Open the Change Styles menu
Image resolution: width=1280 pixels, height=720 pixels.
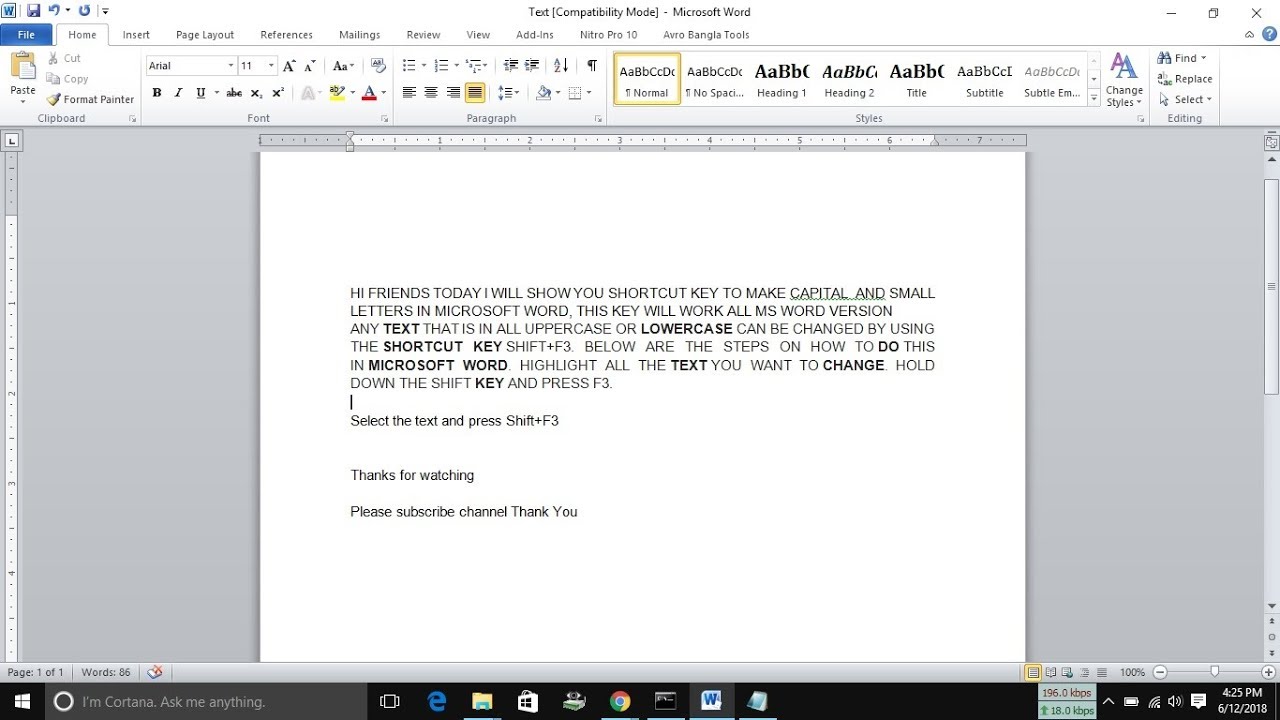point(1124,80)
